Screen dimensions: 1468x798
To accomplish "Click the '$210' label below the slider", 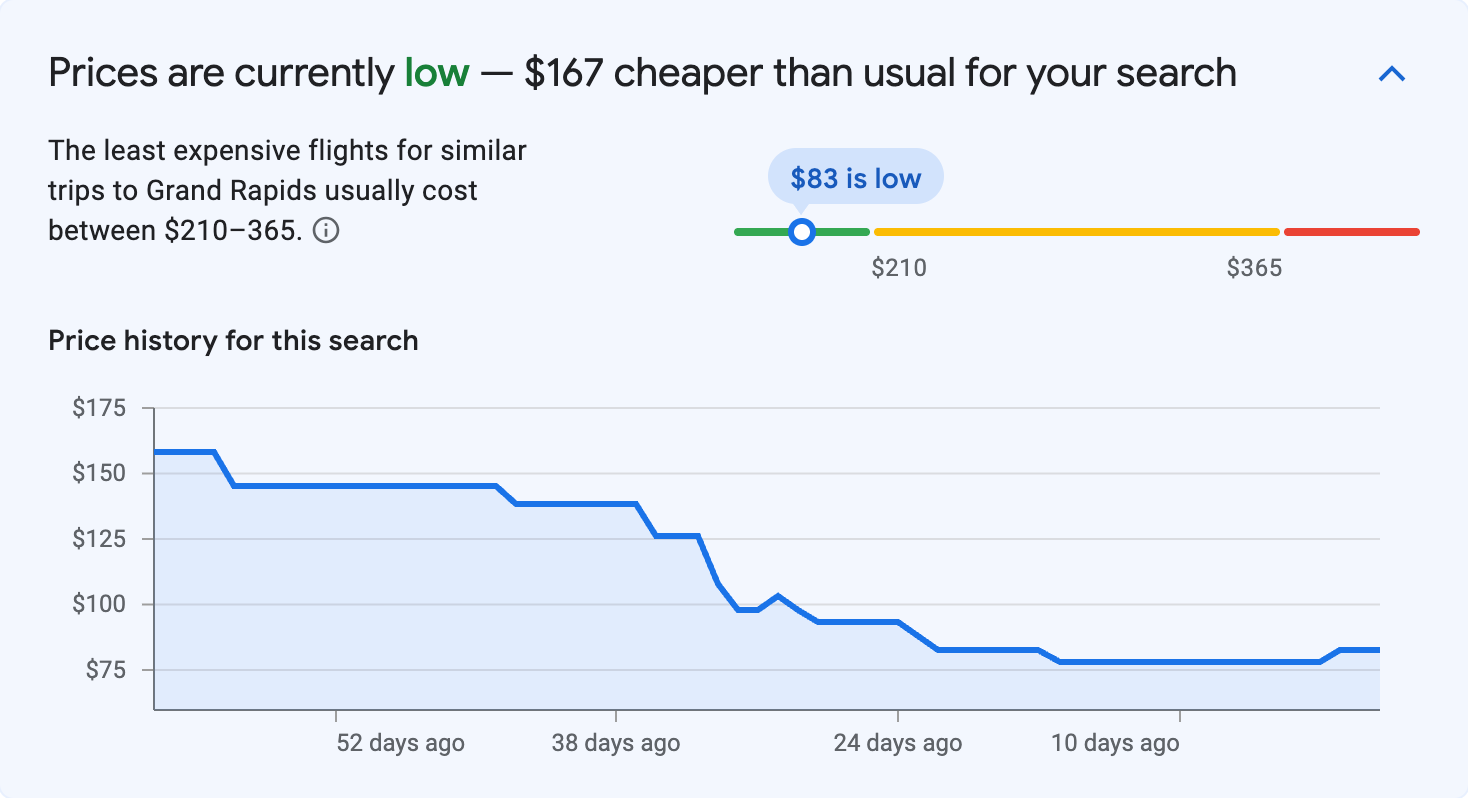I will pyautogui.click(x=900, y=267).
